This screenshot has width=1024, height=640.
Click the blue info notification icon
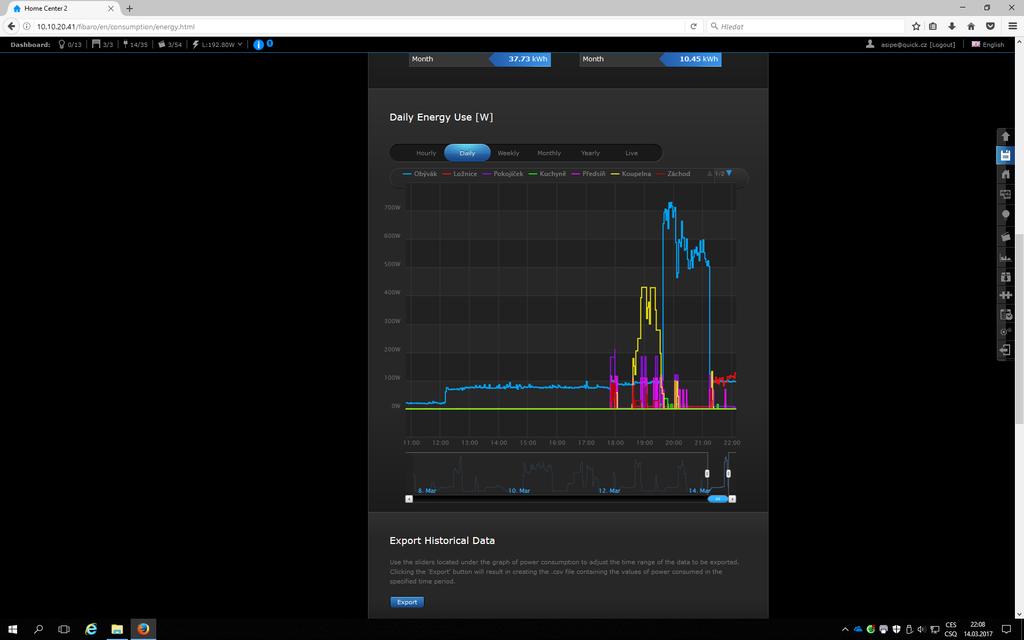(259, 44)
